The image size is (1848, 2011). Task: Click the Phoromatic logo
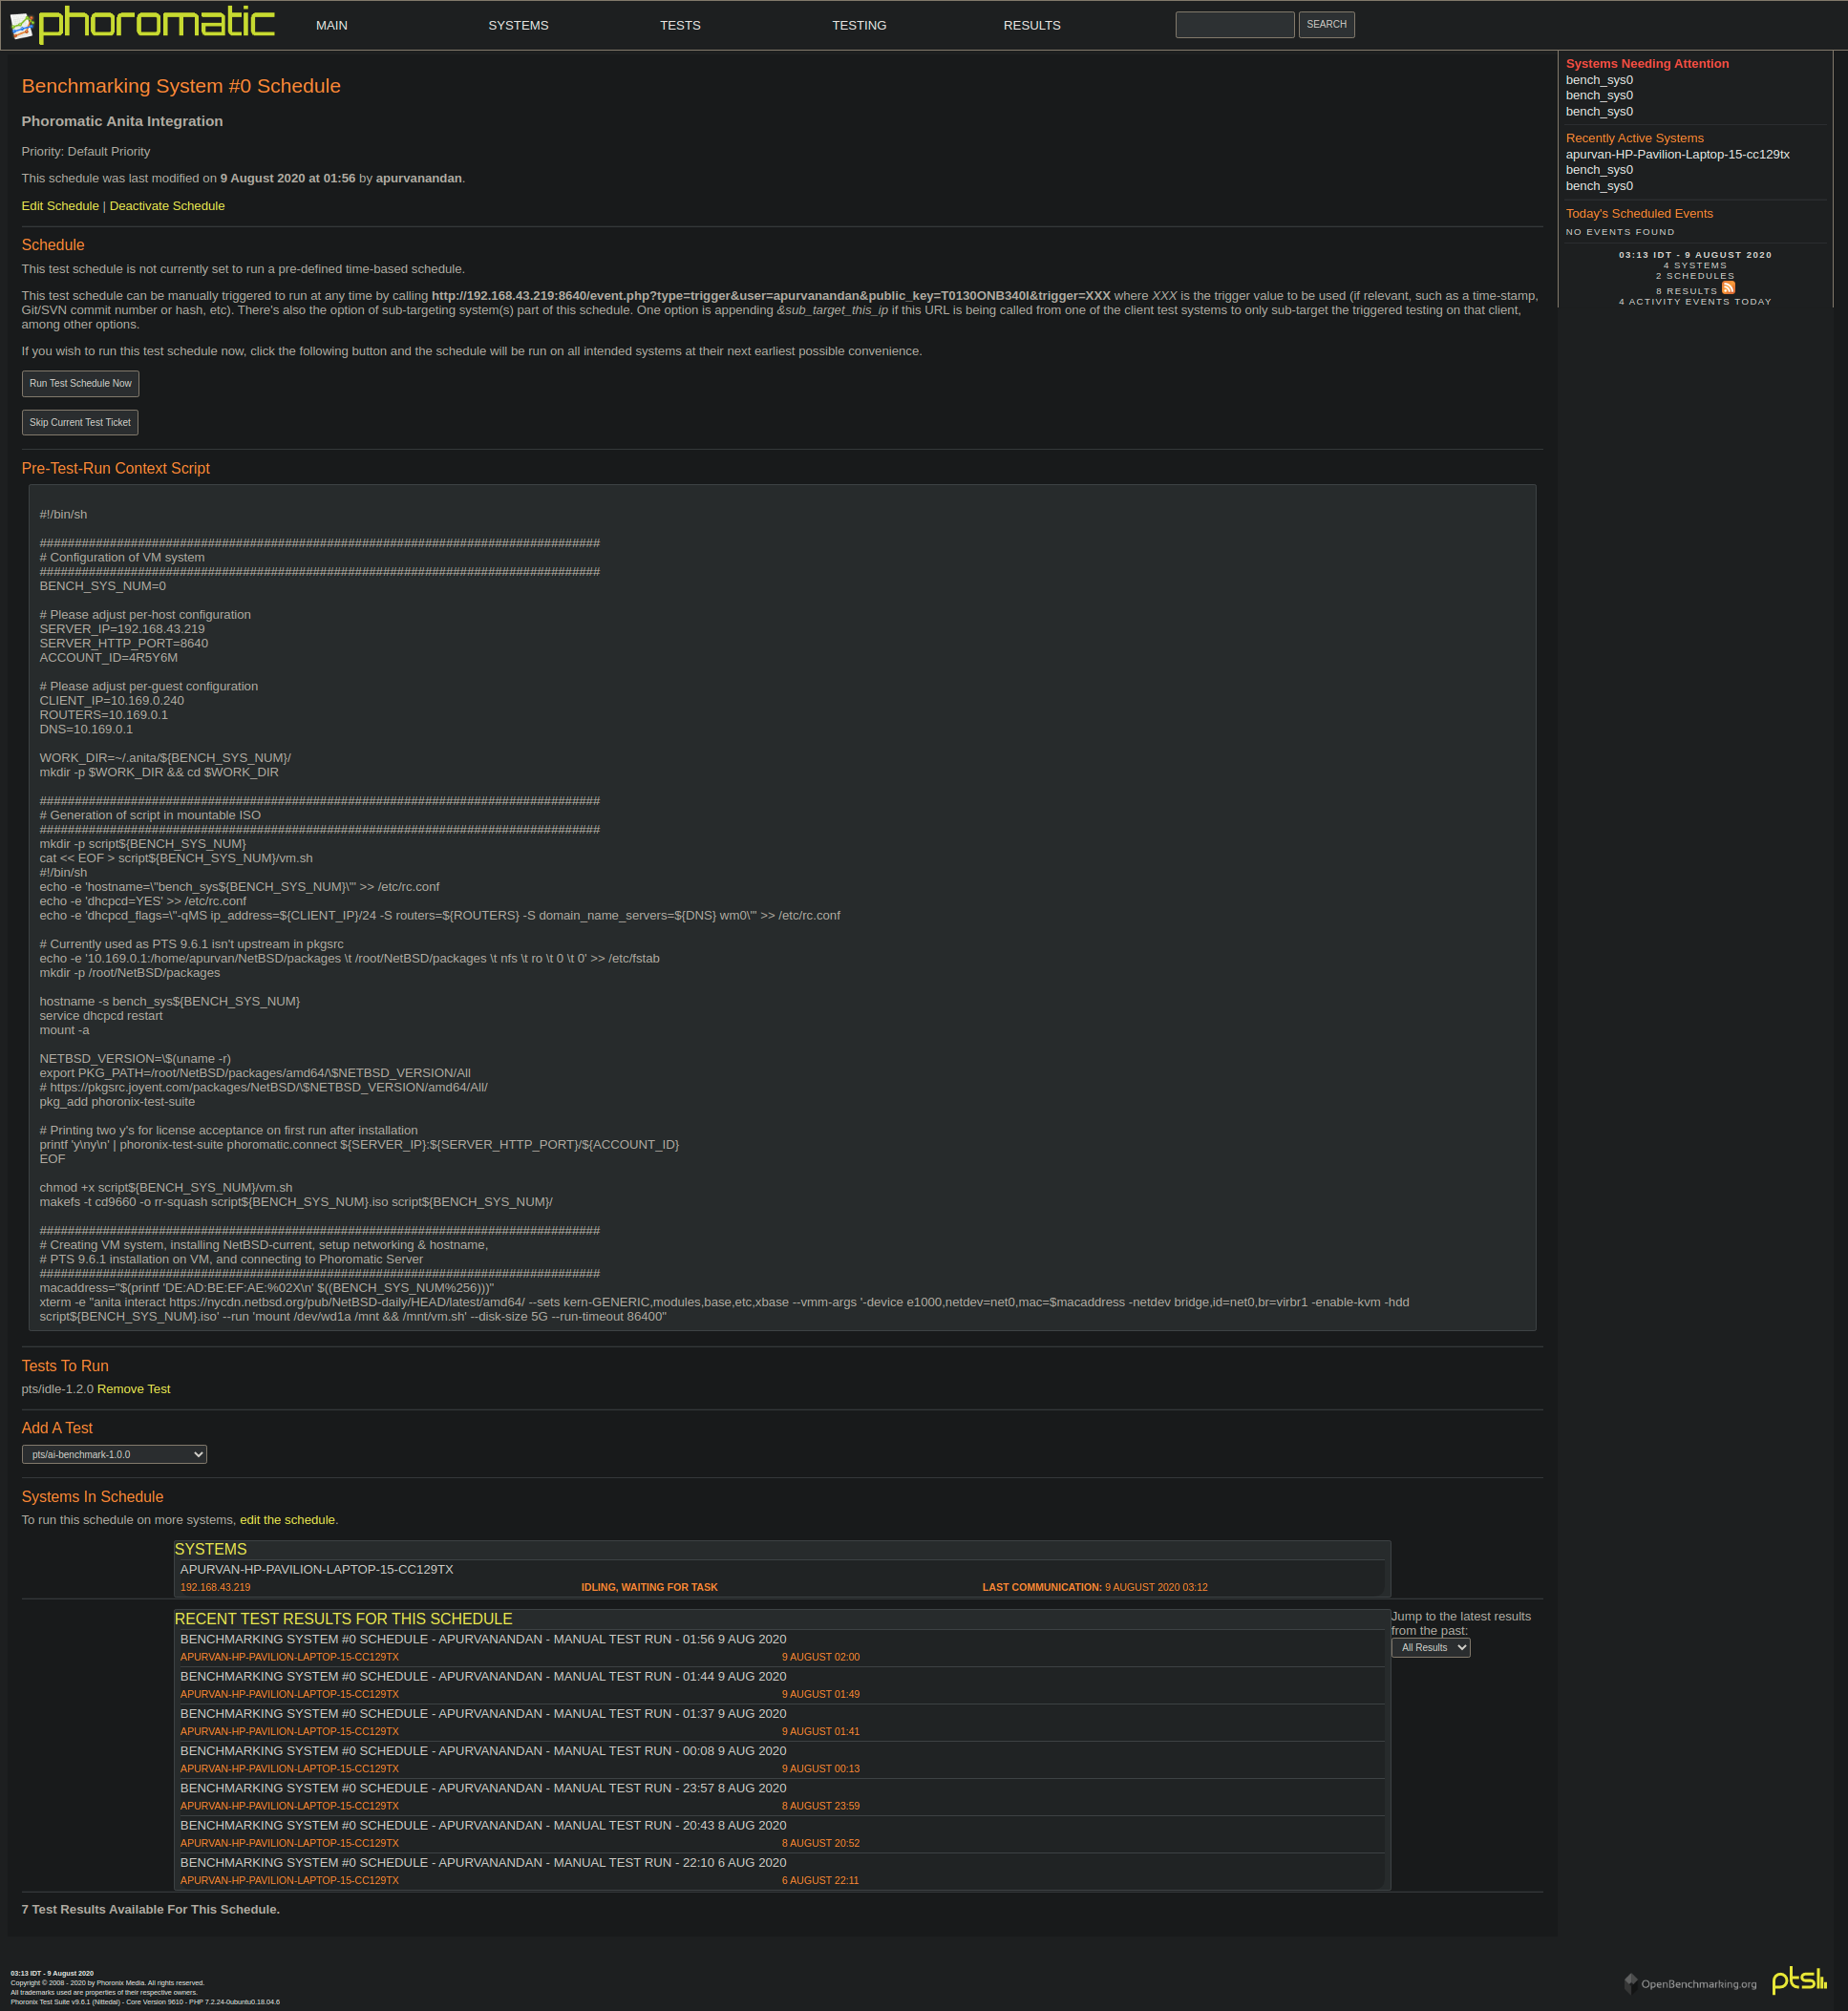142,24
